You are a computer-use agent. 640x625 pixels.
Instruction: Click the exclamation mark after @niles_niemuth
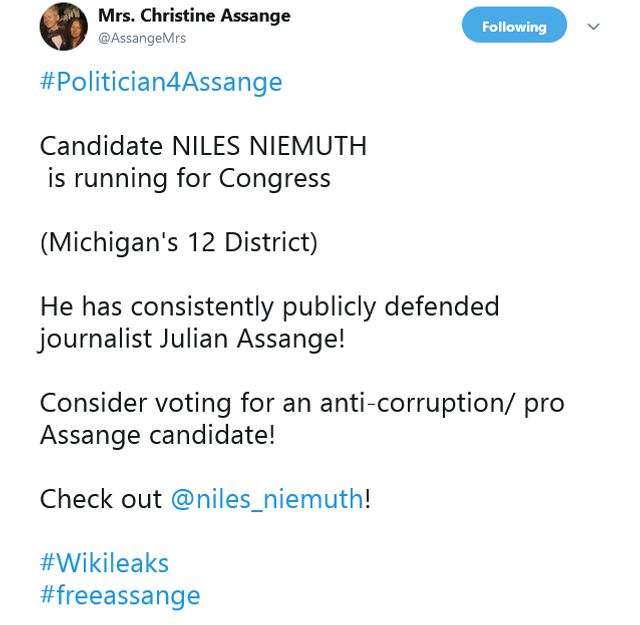tap(368, 498)
